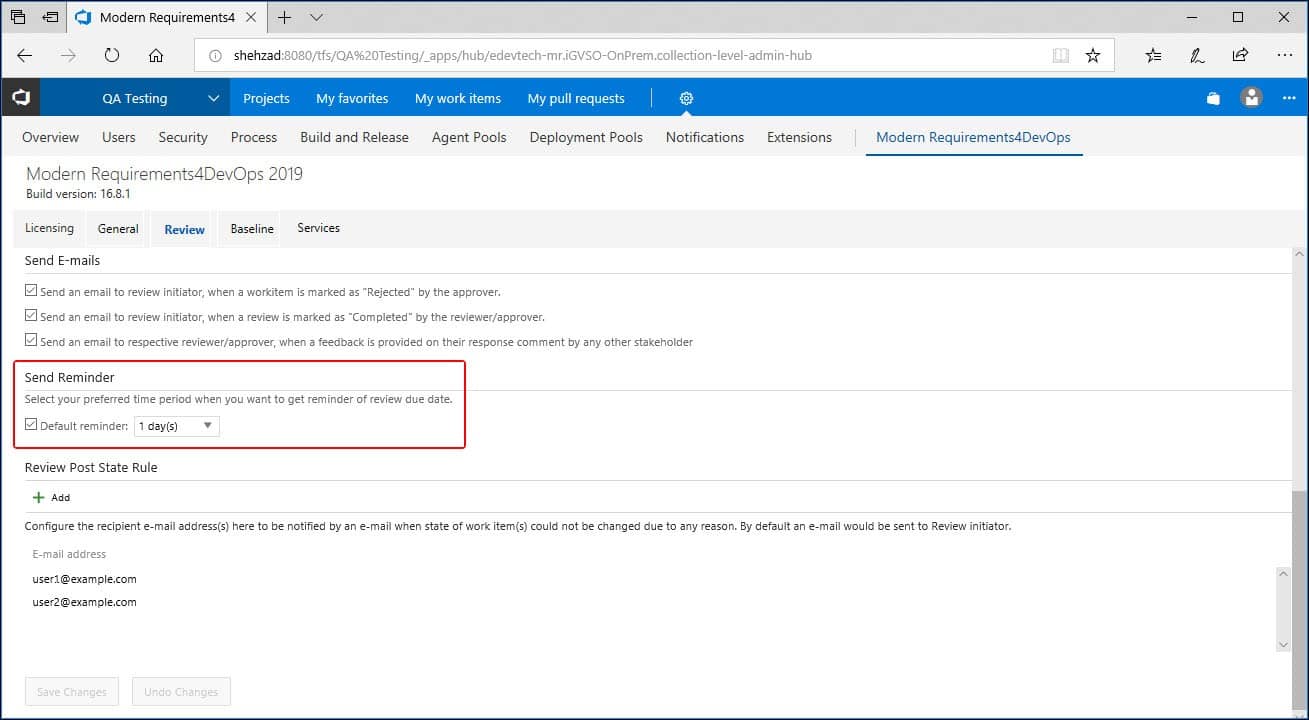This screenshot has height=720, width=1309.
Task: Open the tab list chevron
Action: (316, 17)
